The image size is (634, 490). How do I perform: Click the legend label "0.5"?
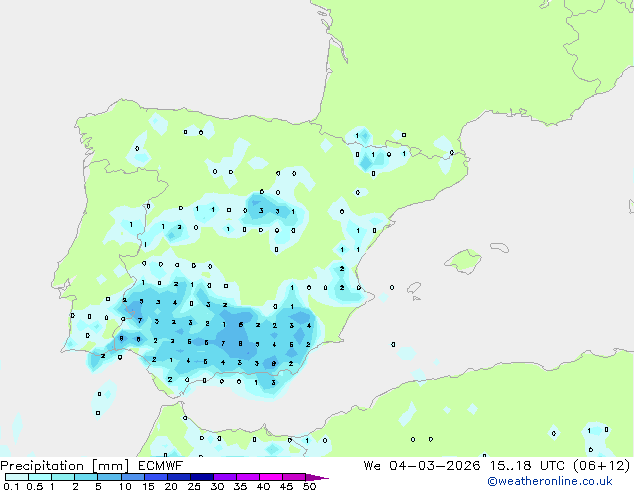coord(35,486)
